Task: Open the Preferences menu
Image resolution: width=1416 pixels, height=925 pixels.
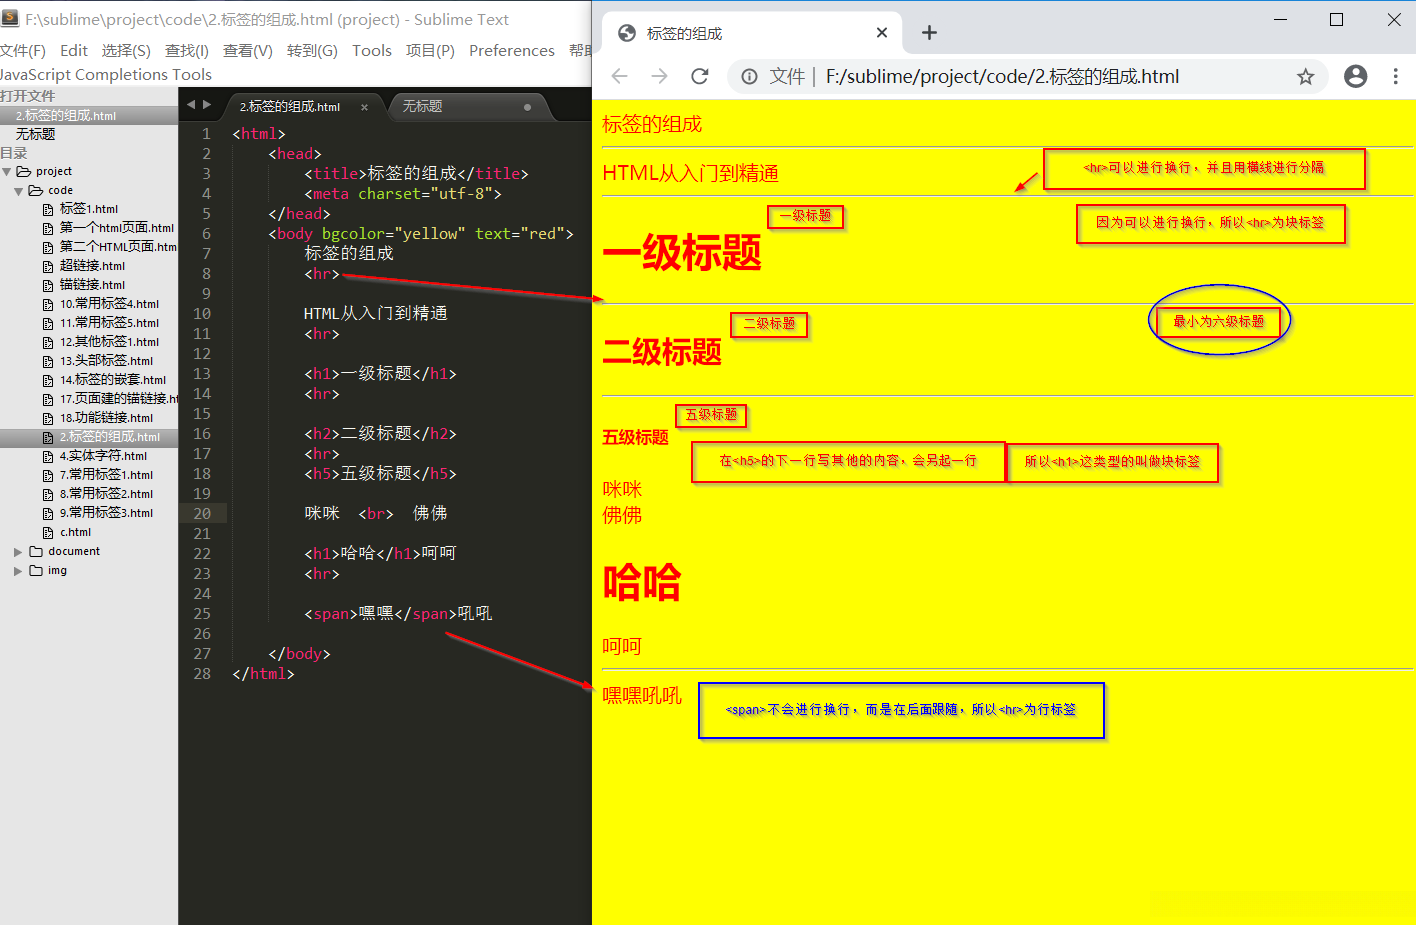Action: [x=511, y=50]
